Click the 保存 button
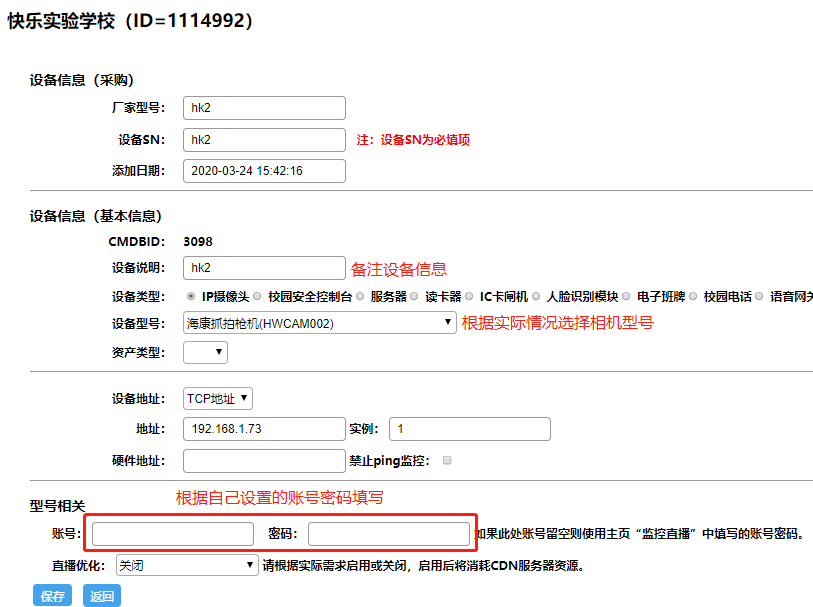This screenshot has height=607, width=813. [x=53, y=597]
